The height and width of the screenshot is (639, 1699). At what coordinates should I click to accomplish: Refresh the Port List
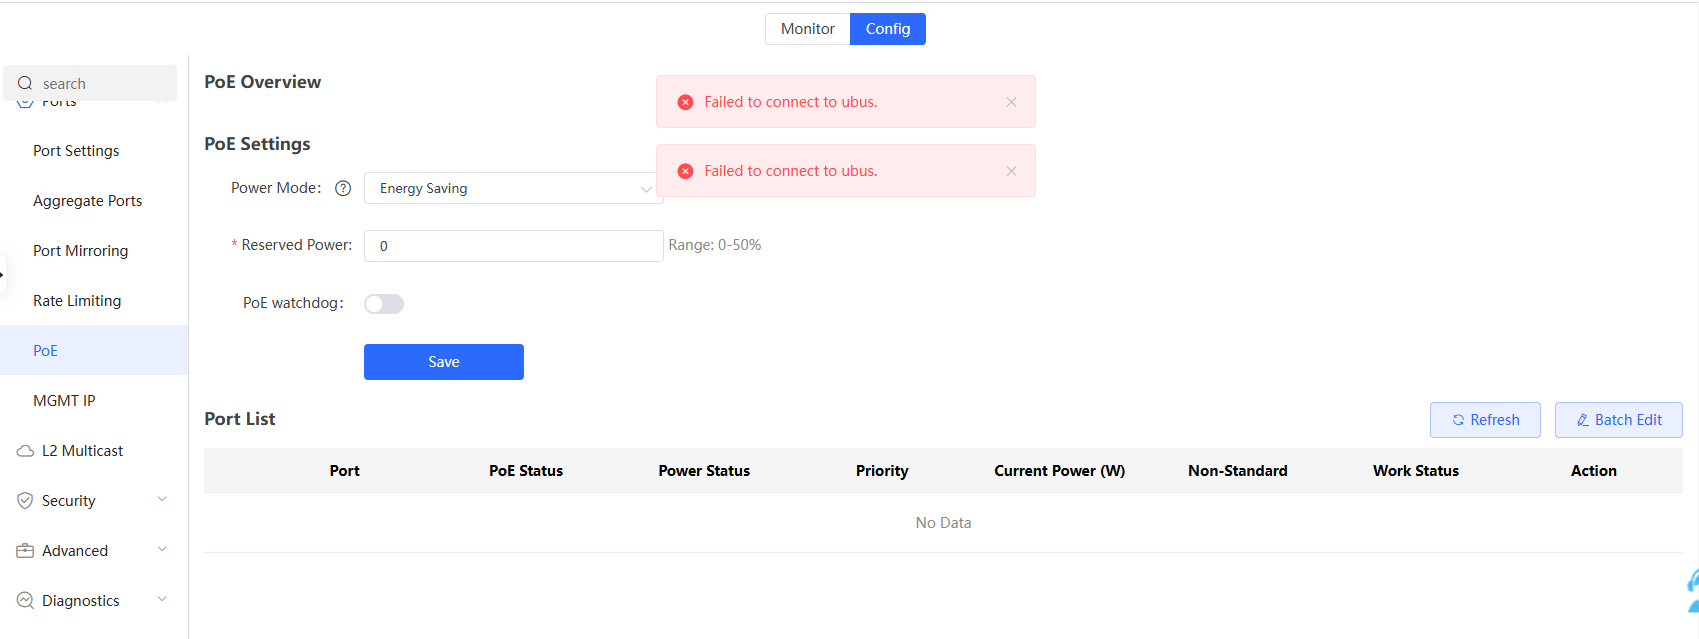pyautogui.click(x=1485, y=420)
